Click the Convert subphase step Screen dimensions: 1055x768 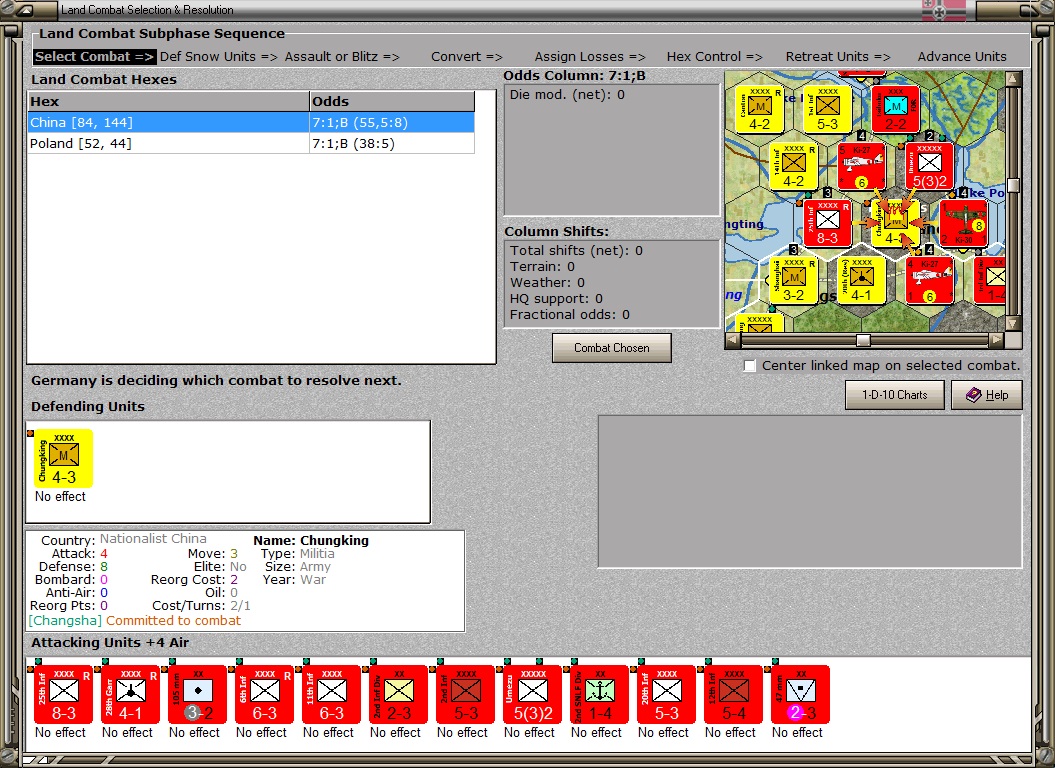[x=467, y=57]
